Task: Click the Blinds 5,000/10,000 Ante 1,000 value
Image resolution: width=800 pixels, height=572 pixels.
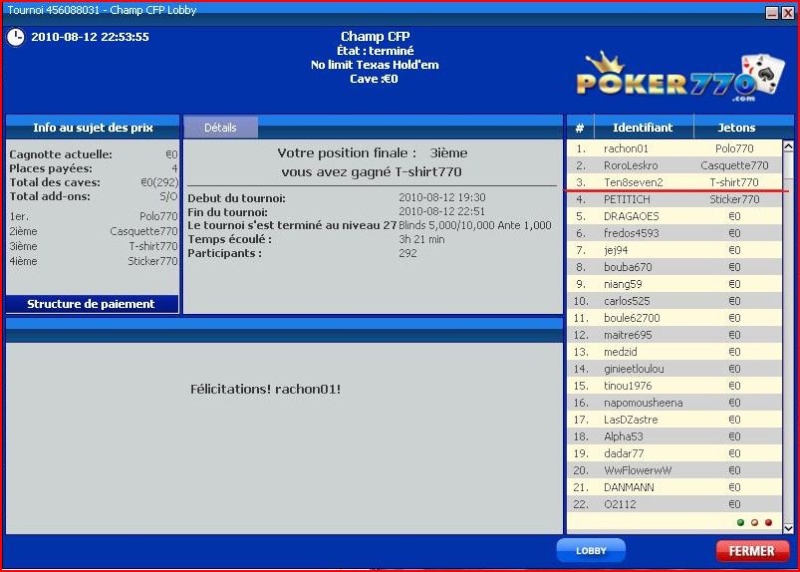Action: point(475,225)
